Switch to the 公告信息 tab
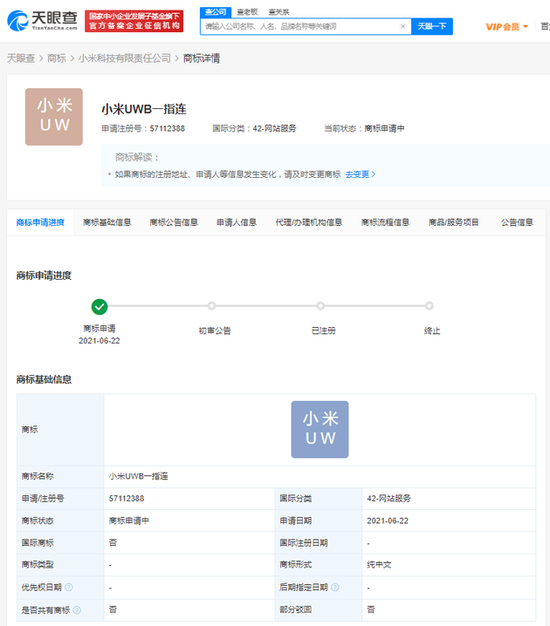The height and width of the screenshot is (626, 550). [x=517, y=222]
